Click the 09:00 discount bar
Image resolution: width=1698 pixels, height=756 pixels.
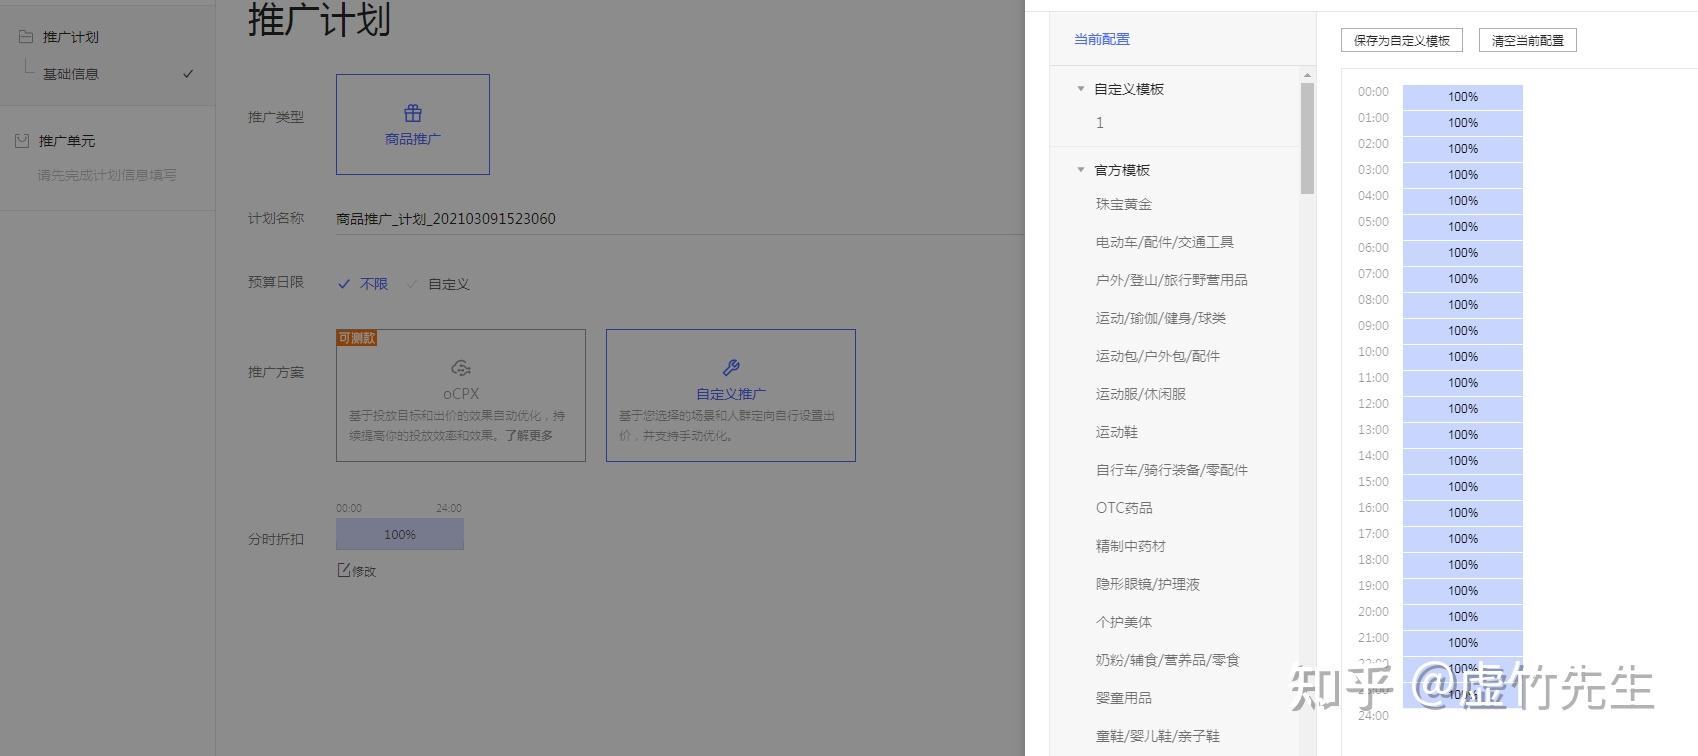1463,331
